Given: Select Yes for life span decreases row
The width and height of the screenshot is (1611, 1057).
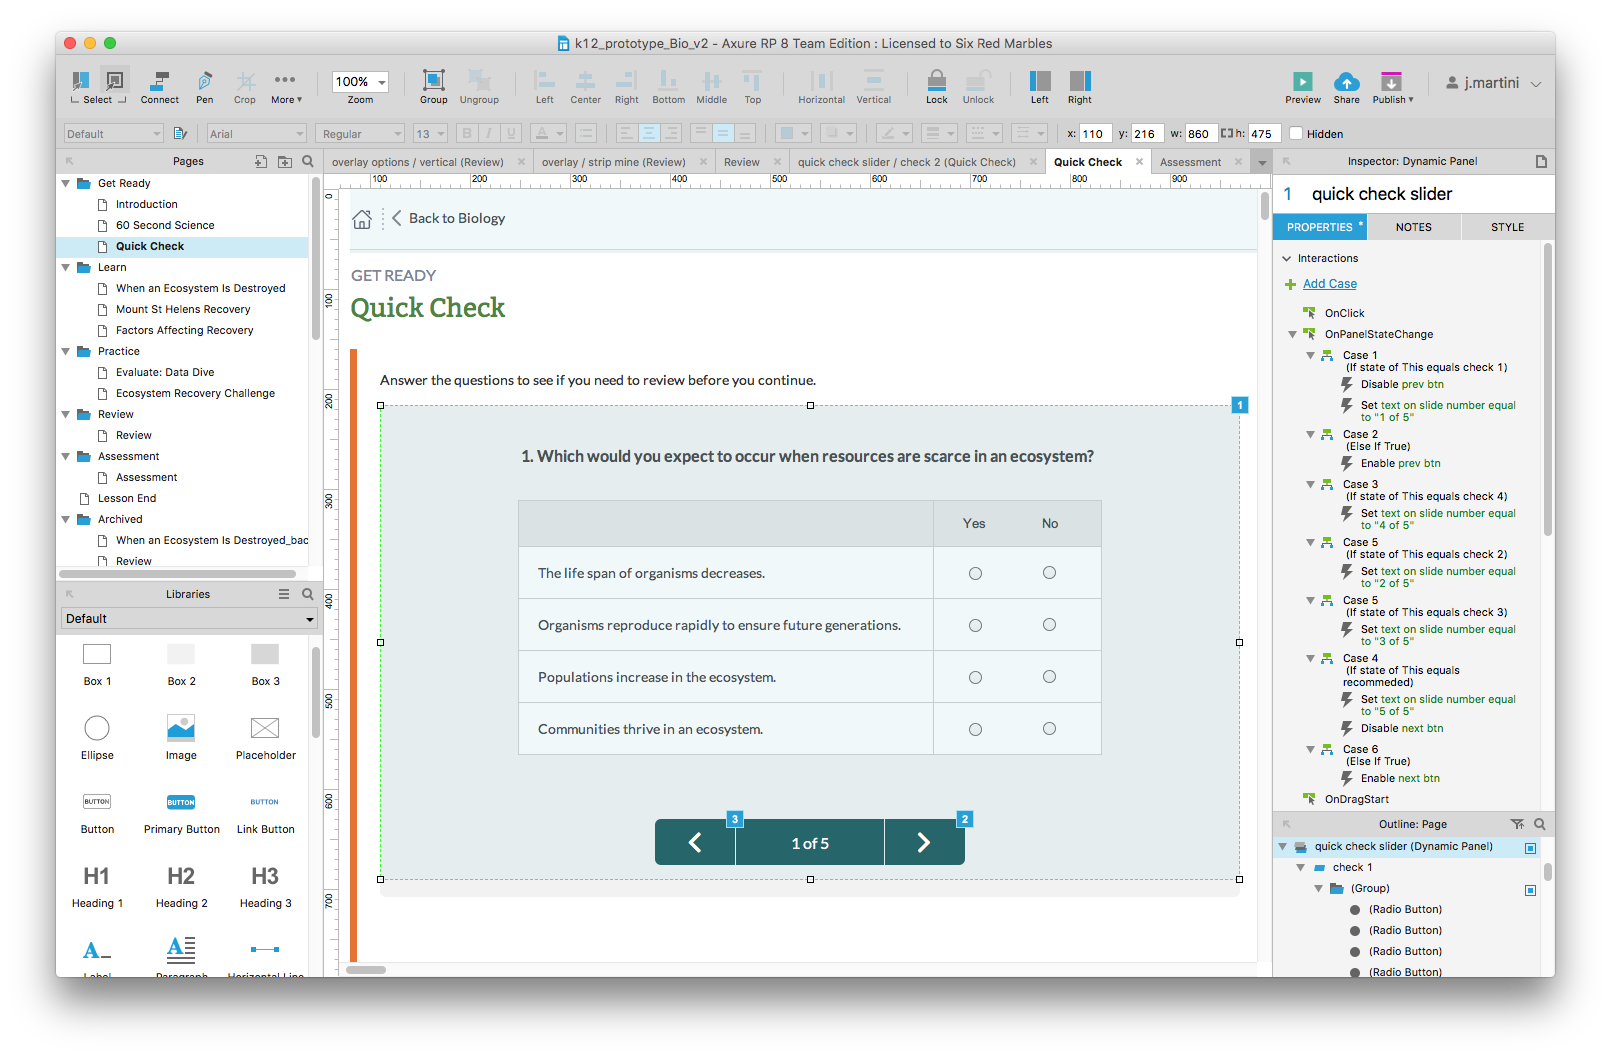Looking at the screenshot, I should (975, 573).
